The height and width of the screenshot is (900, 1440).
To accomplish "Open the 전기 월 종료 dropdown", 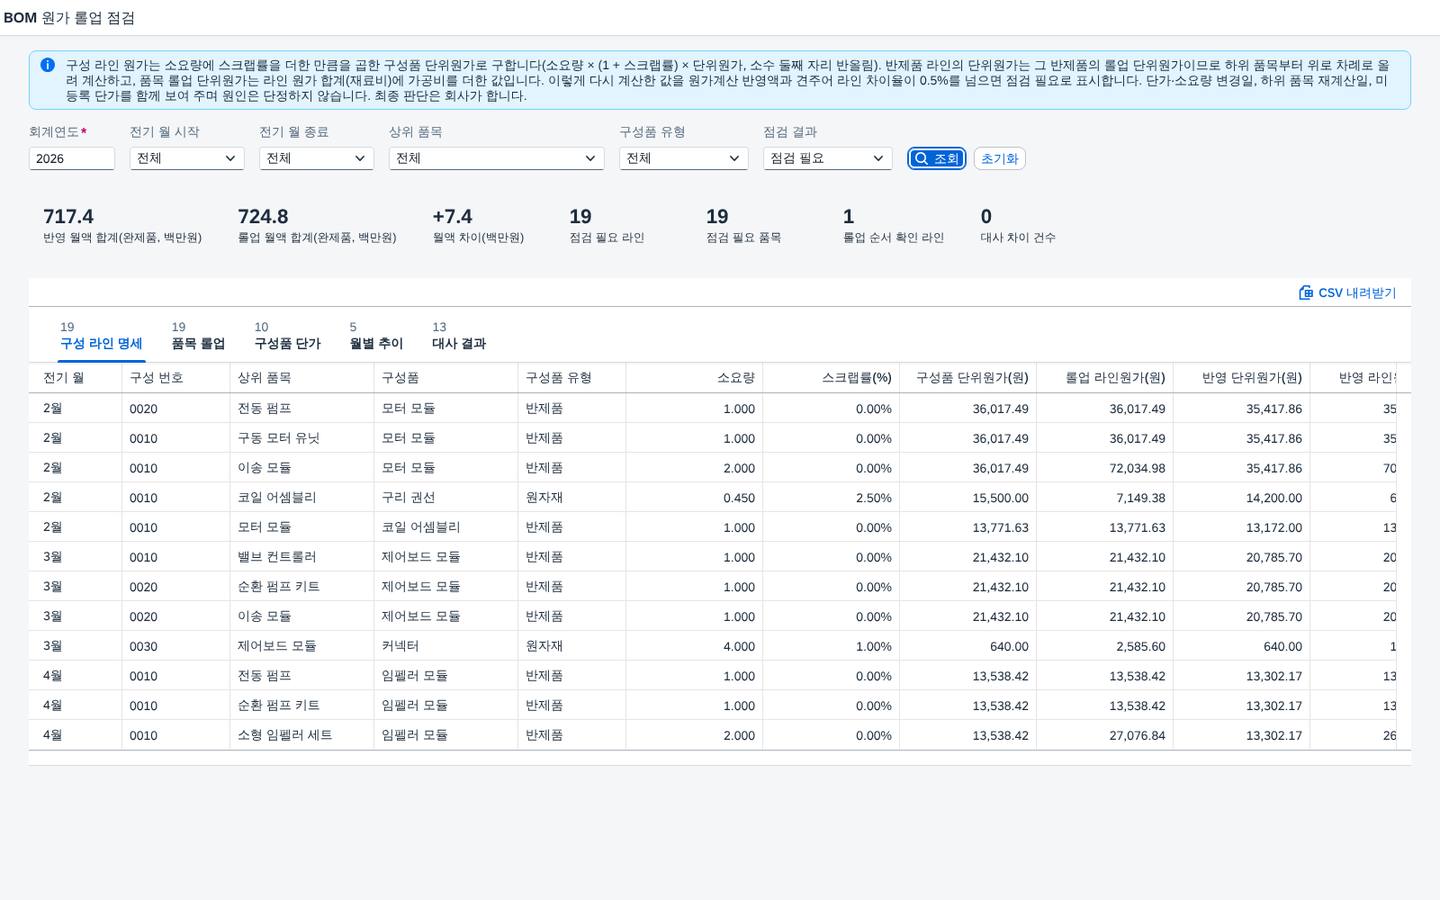I will 316,158.
